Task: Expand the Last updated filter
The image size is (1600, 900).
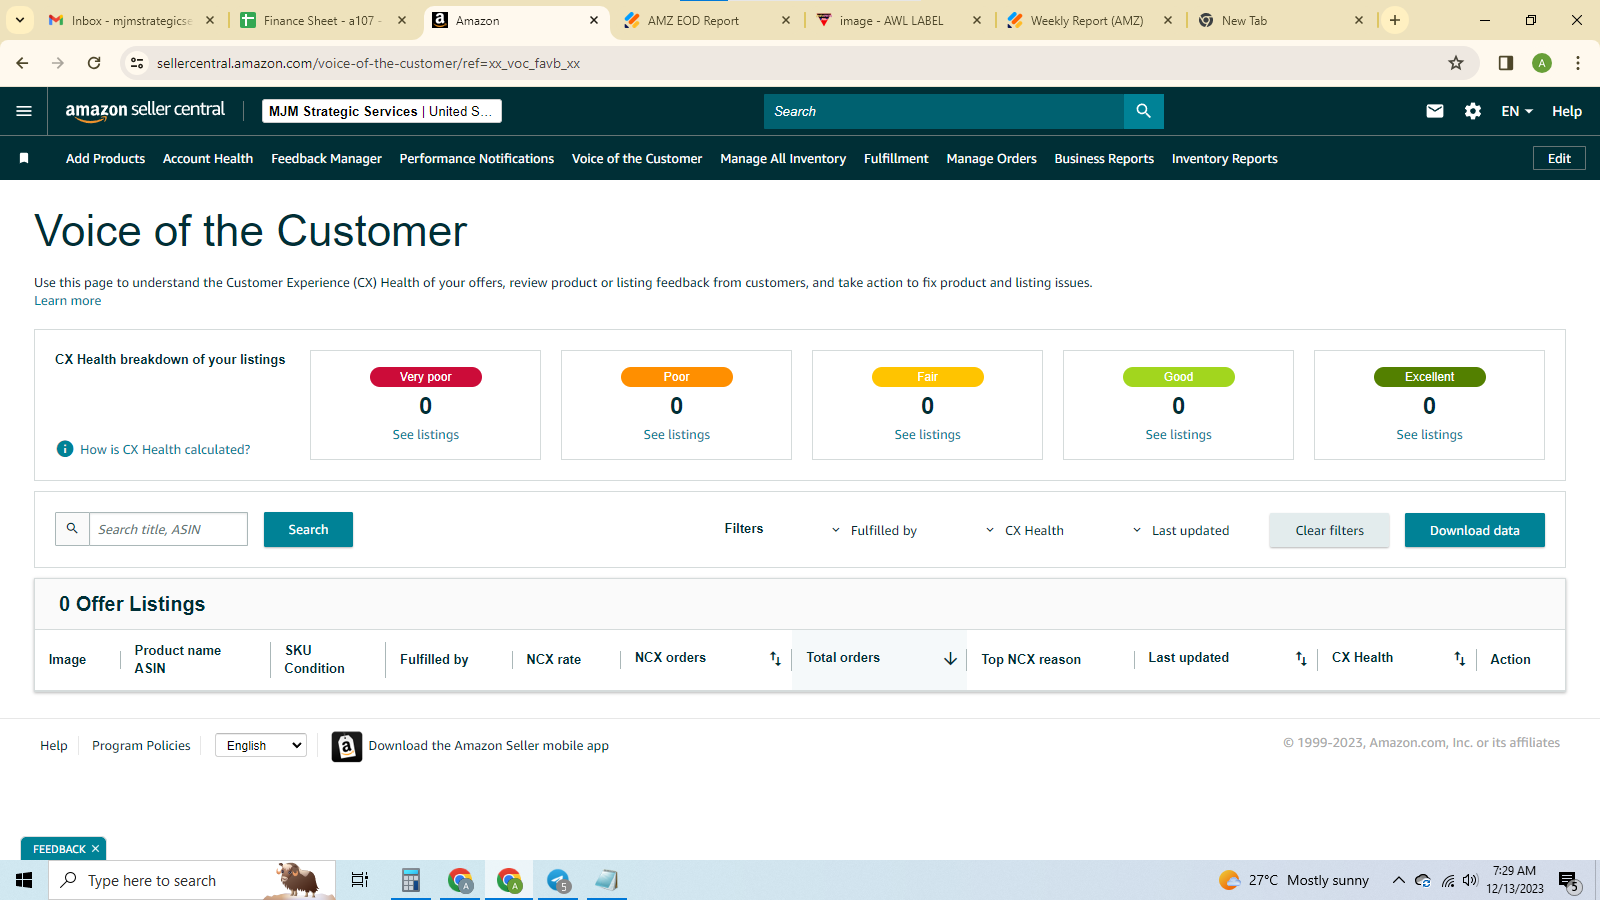Action: pos(1181,530)
